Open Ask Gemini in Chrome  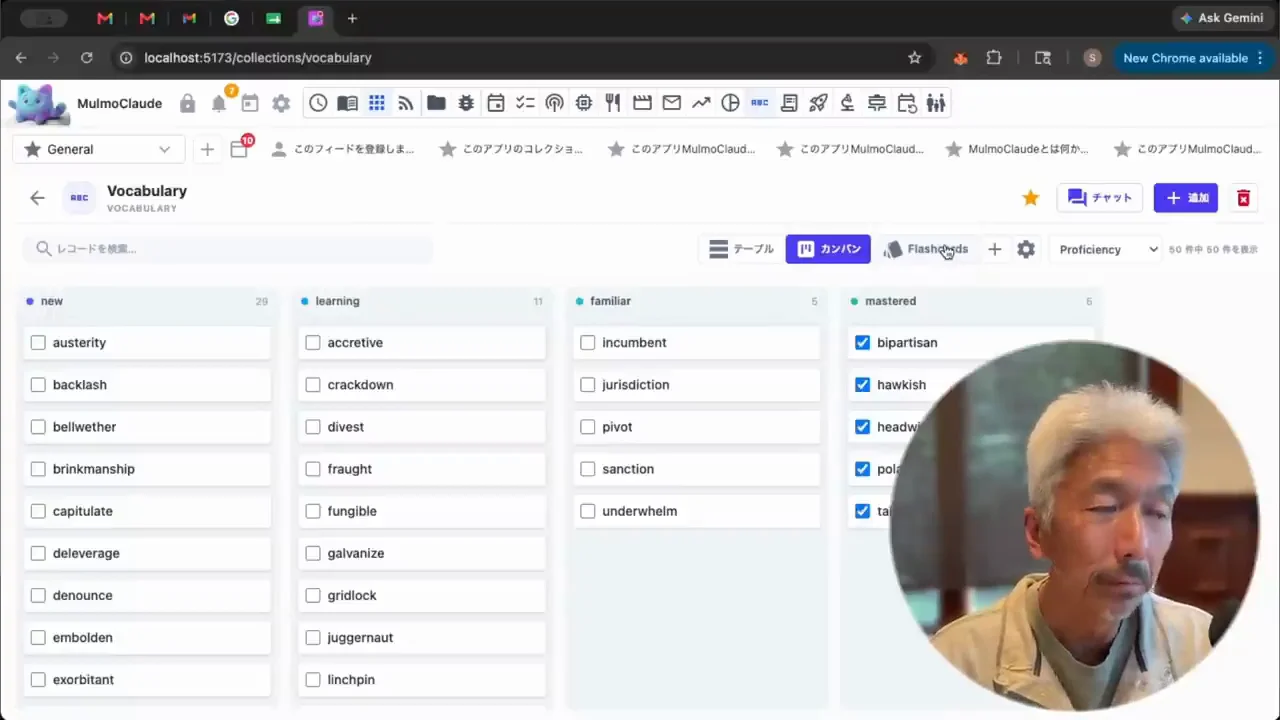point(1222,18)
